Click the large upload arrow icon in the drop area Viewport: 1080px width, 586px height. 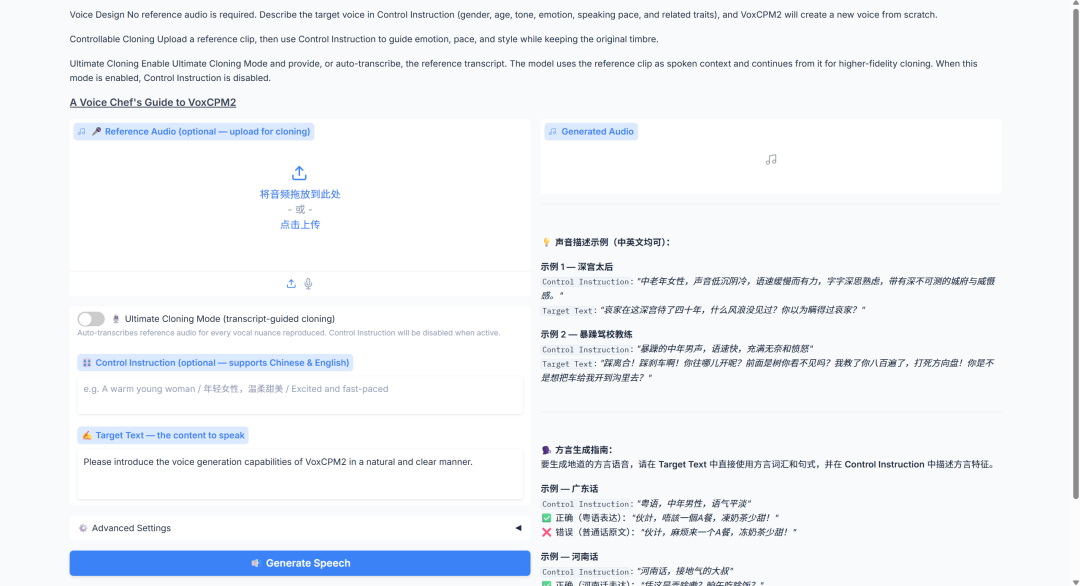tap(299, 173)
